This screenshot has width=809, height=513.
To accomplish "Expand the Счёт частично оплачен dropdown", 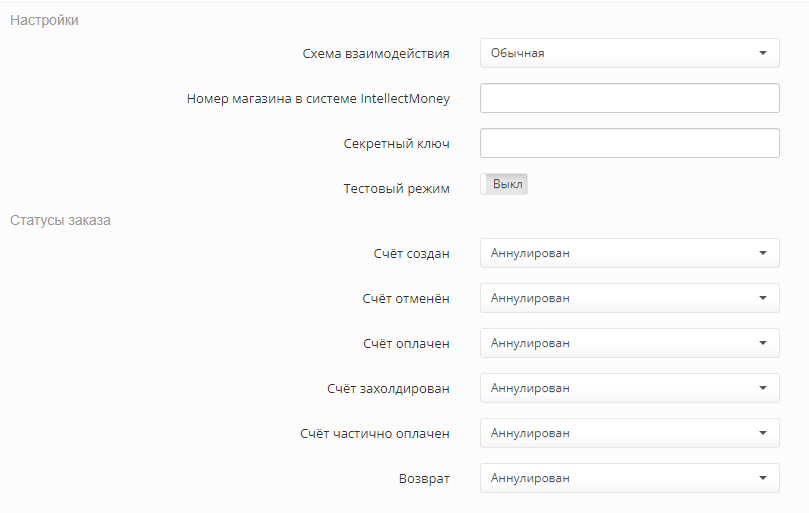I will point(629,433).
